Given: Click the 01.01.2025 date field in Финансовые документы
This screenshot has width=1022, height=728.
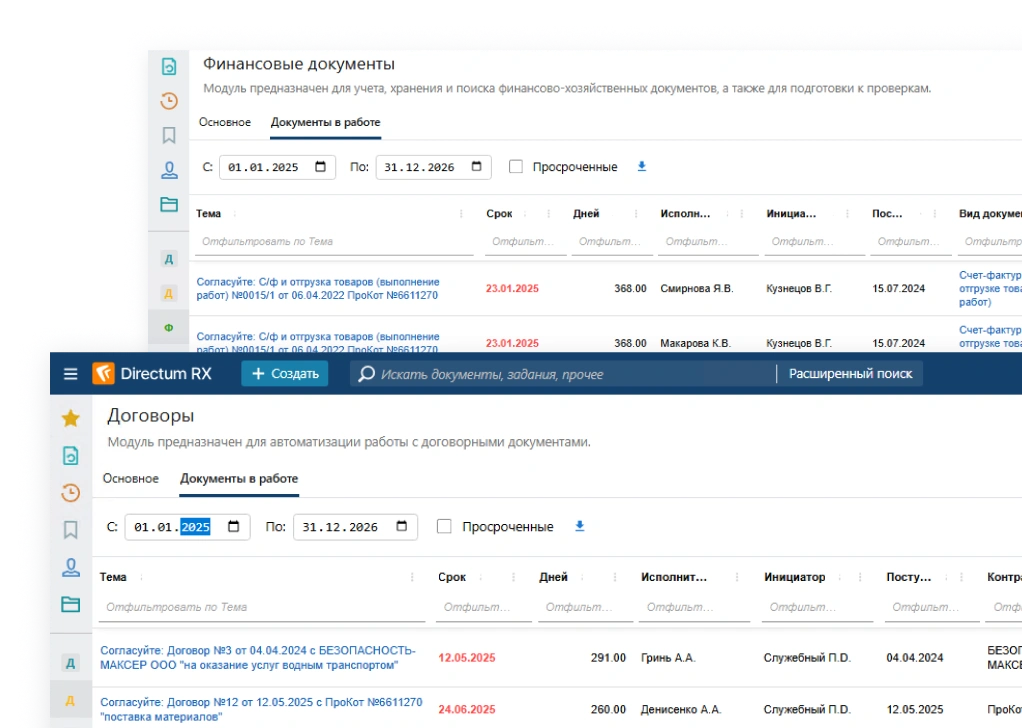Looking at the screenshot, I should [x=277, y=167].
